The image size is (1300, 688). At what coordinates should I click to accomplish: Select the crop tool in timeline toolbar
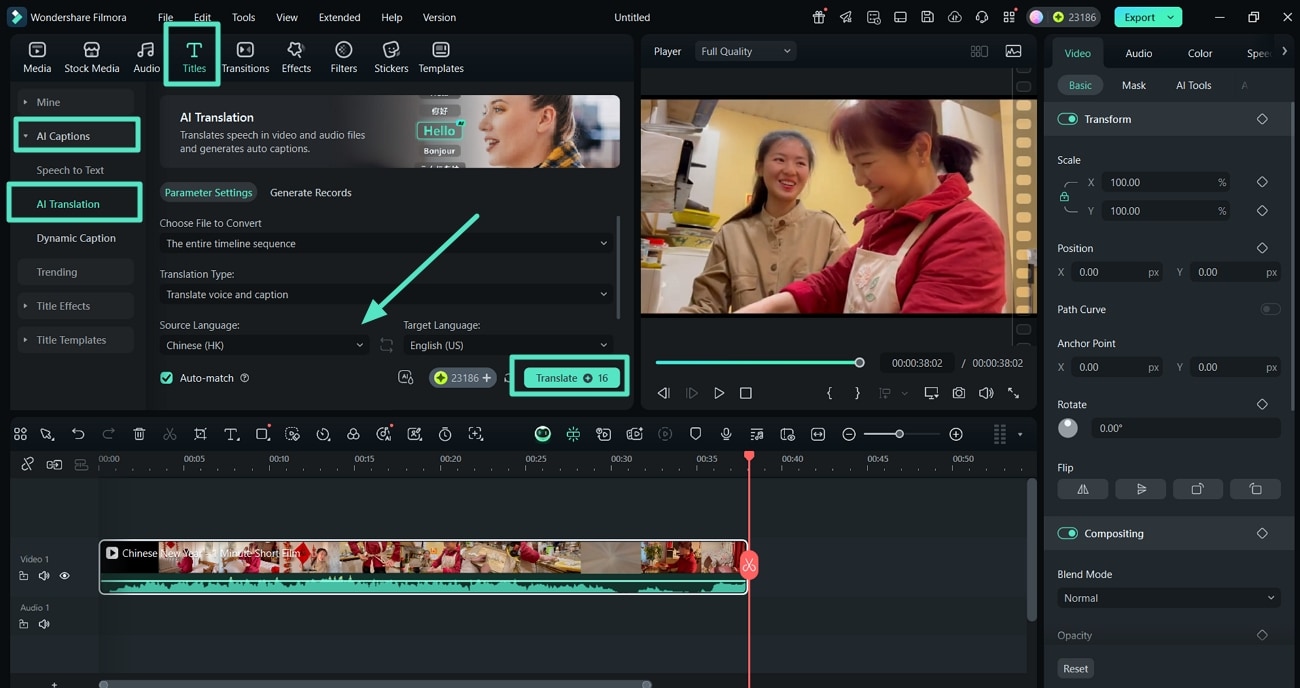[200, 434]
